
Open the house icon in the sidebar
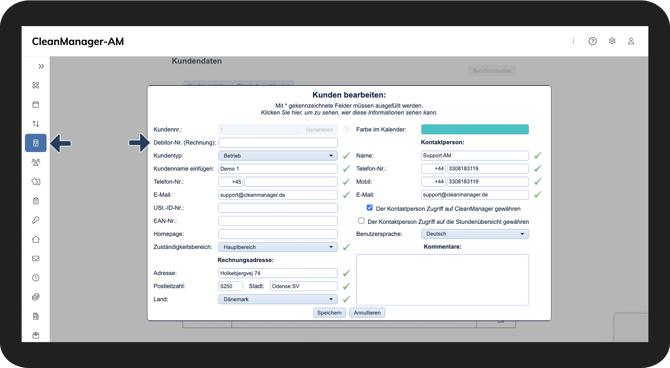click(x=36, y=239)
